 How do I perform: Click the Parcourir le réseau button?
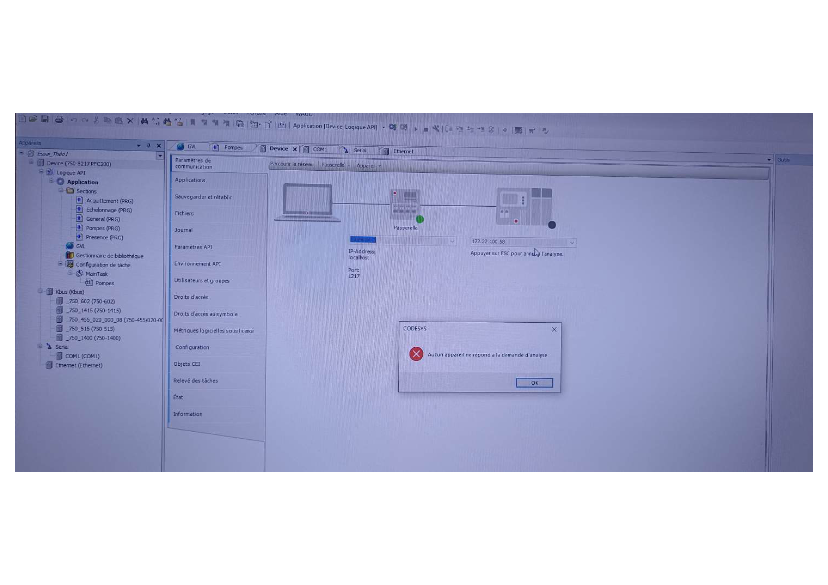[x=293, y=164]
